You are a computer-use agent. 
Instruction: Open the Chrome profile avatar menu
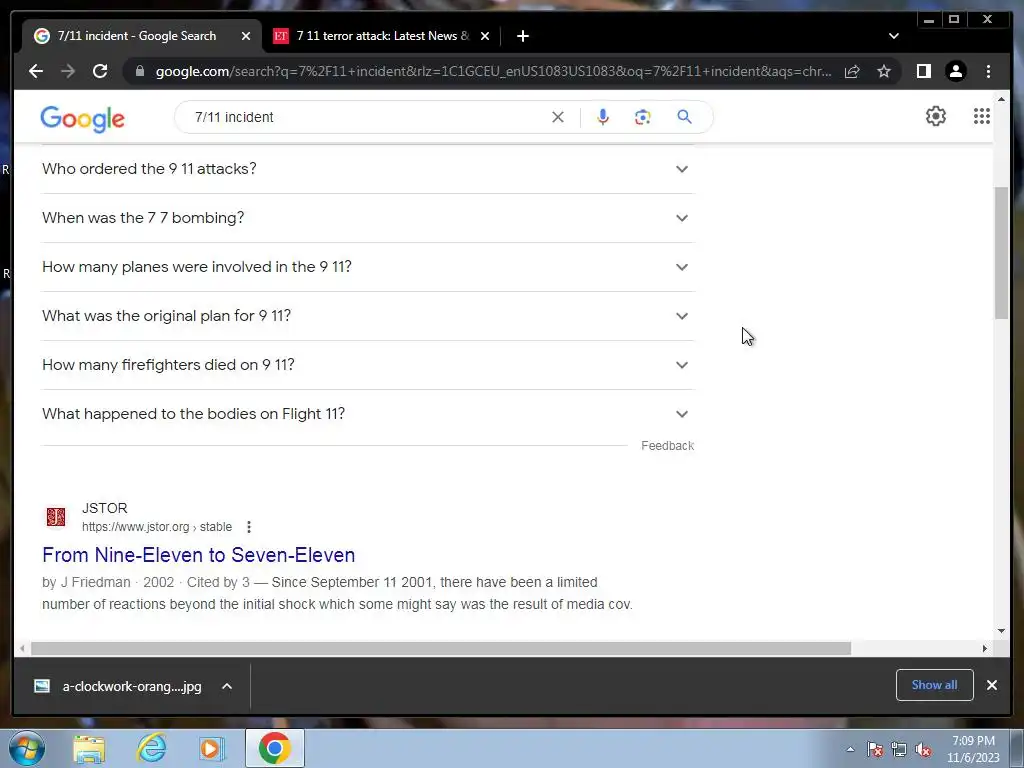(x=955, y=71)
